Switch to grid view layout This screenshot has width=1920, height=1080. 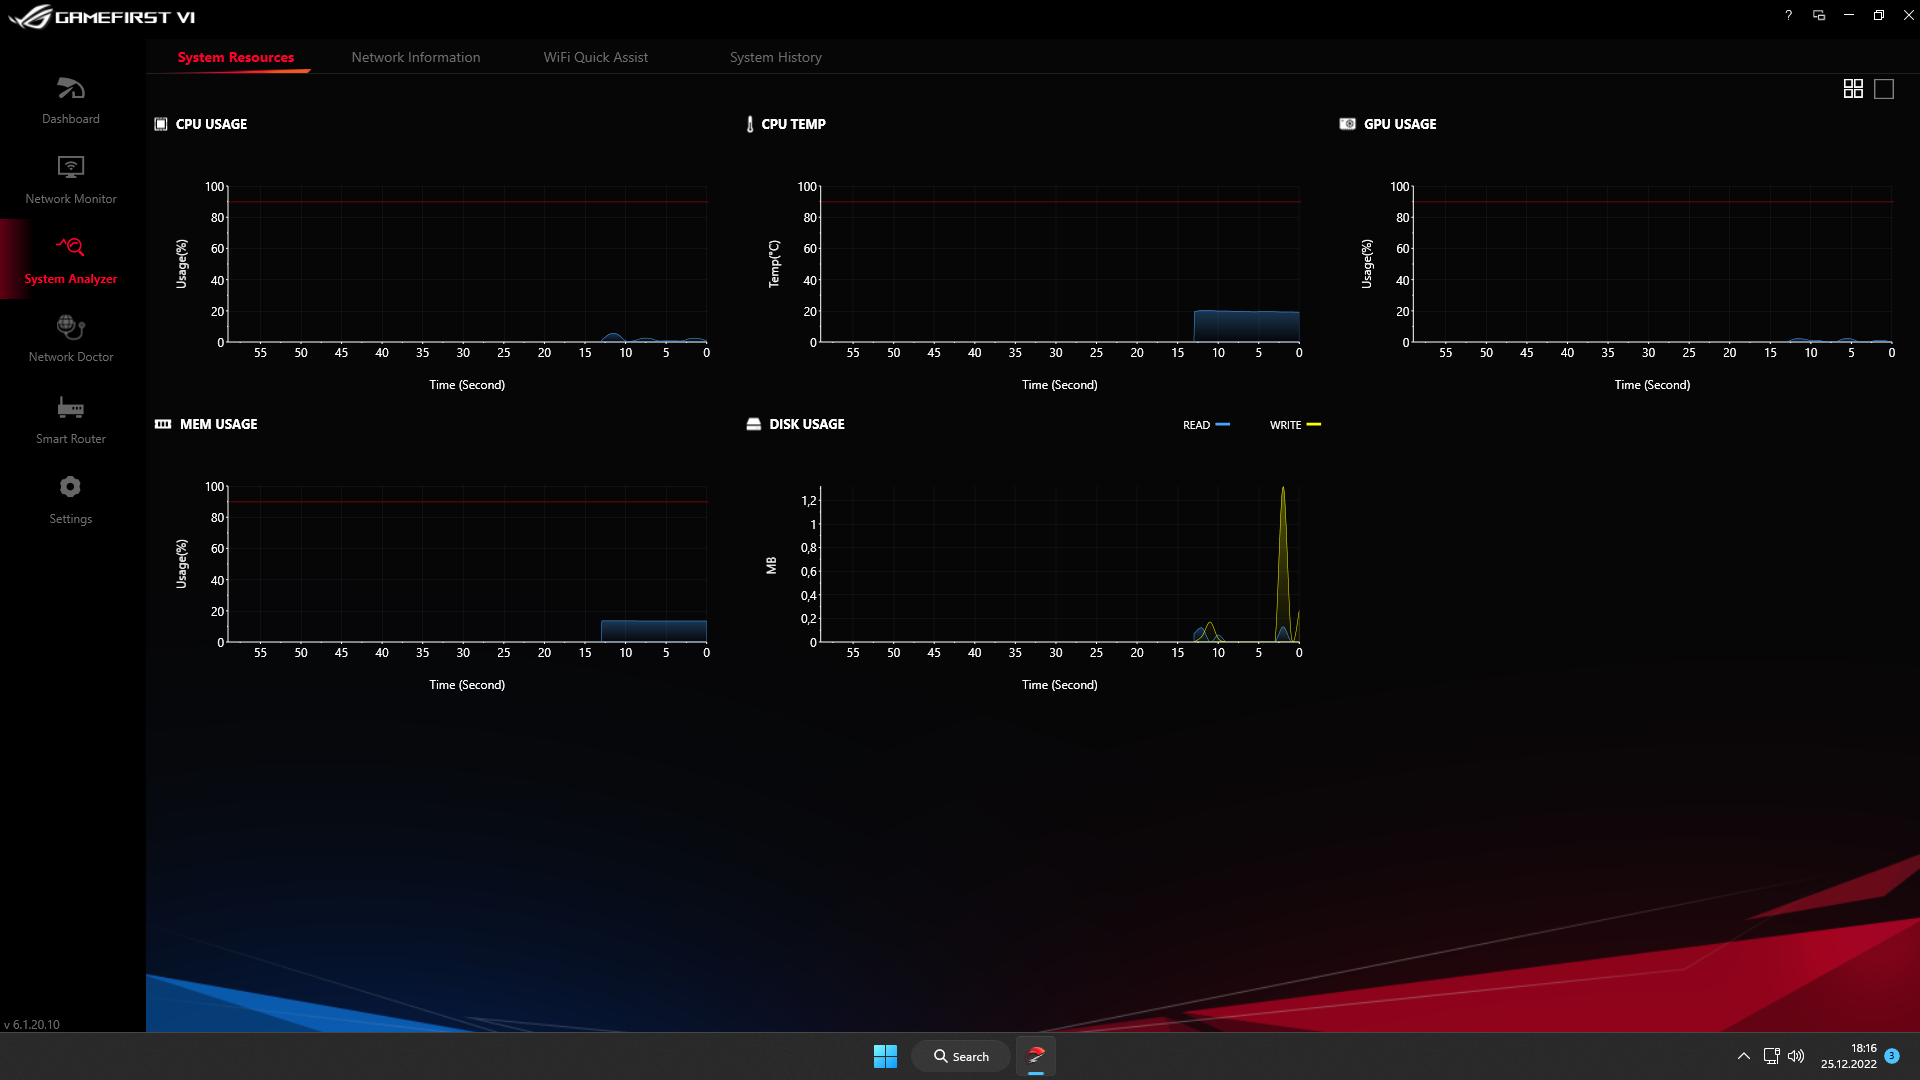(1853, 88)
